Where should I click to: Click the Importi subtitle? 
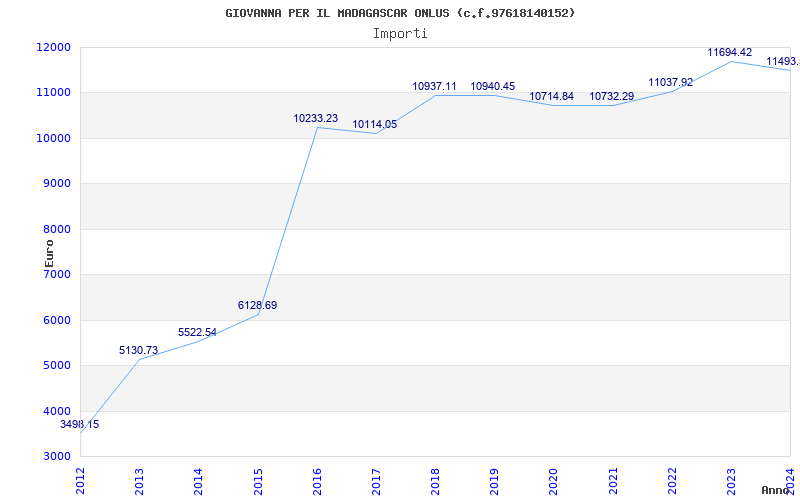click(x=400, y=34)
